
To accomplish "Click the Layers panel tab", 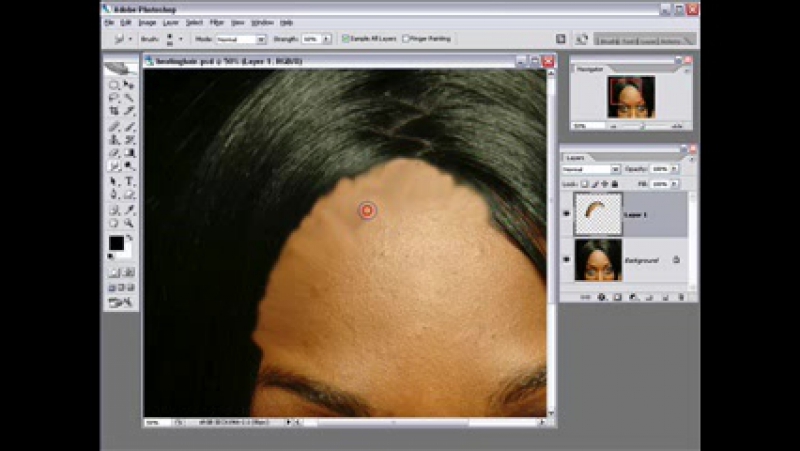I will point(576,158).
